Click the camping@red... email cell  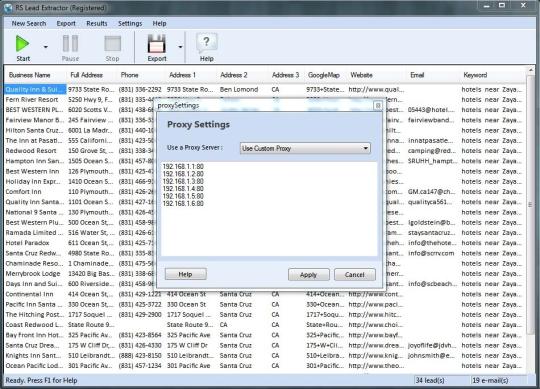click(432, 151)
